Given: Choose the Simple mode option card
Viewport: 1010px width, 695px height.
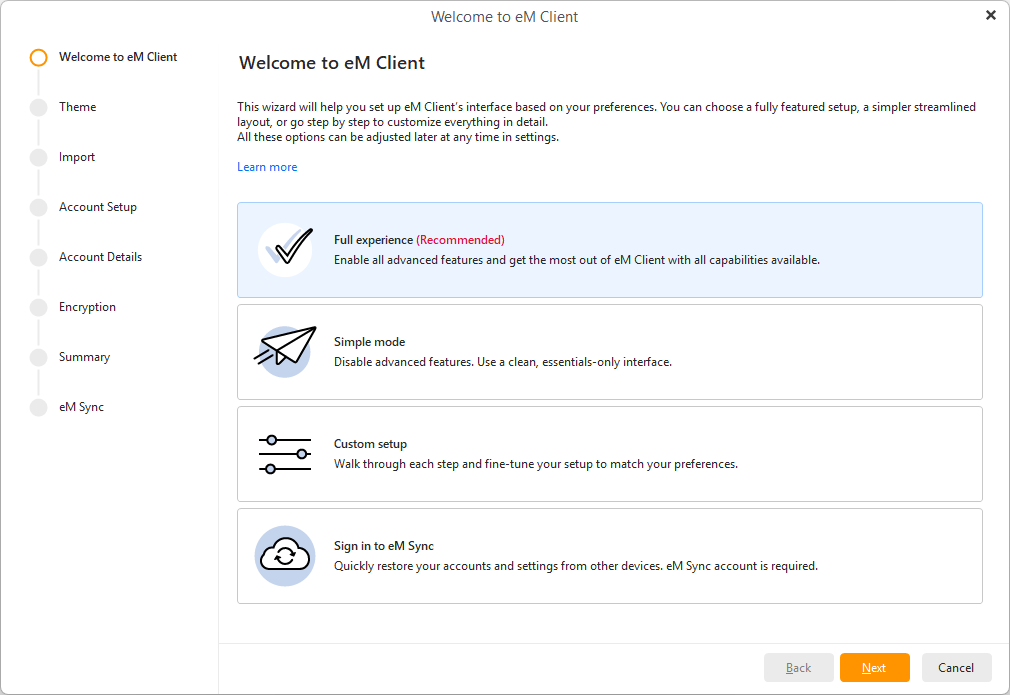Looking at the screenshot, I should click(x=609, y=352).
